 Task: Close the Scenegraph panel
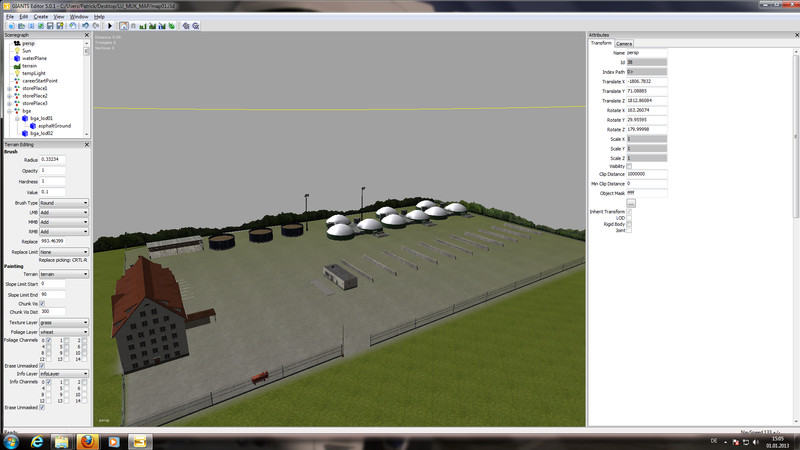click(86, 35)
